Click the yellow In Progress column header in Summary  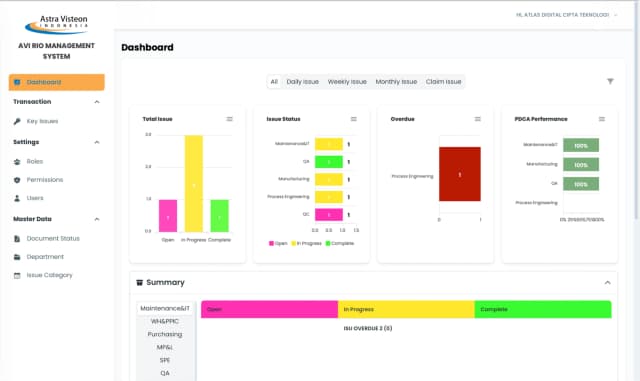406,310
